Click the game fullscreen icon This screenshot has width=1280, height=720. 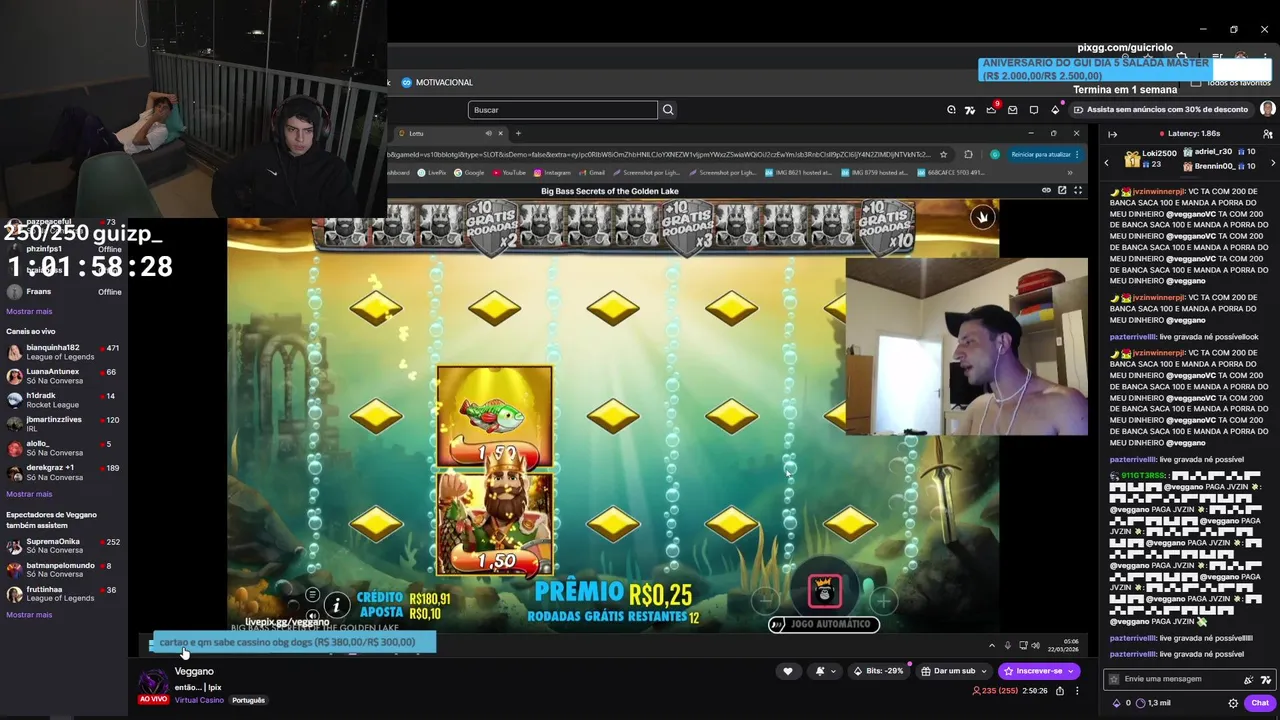pyautogui.click(x=1078, y=190)
